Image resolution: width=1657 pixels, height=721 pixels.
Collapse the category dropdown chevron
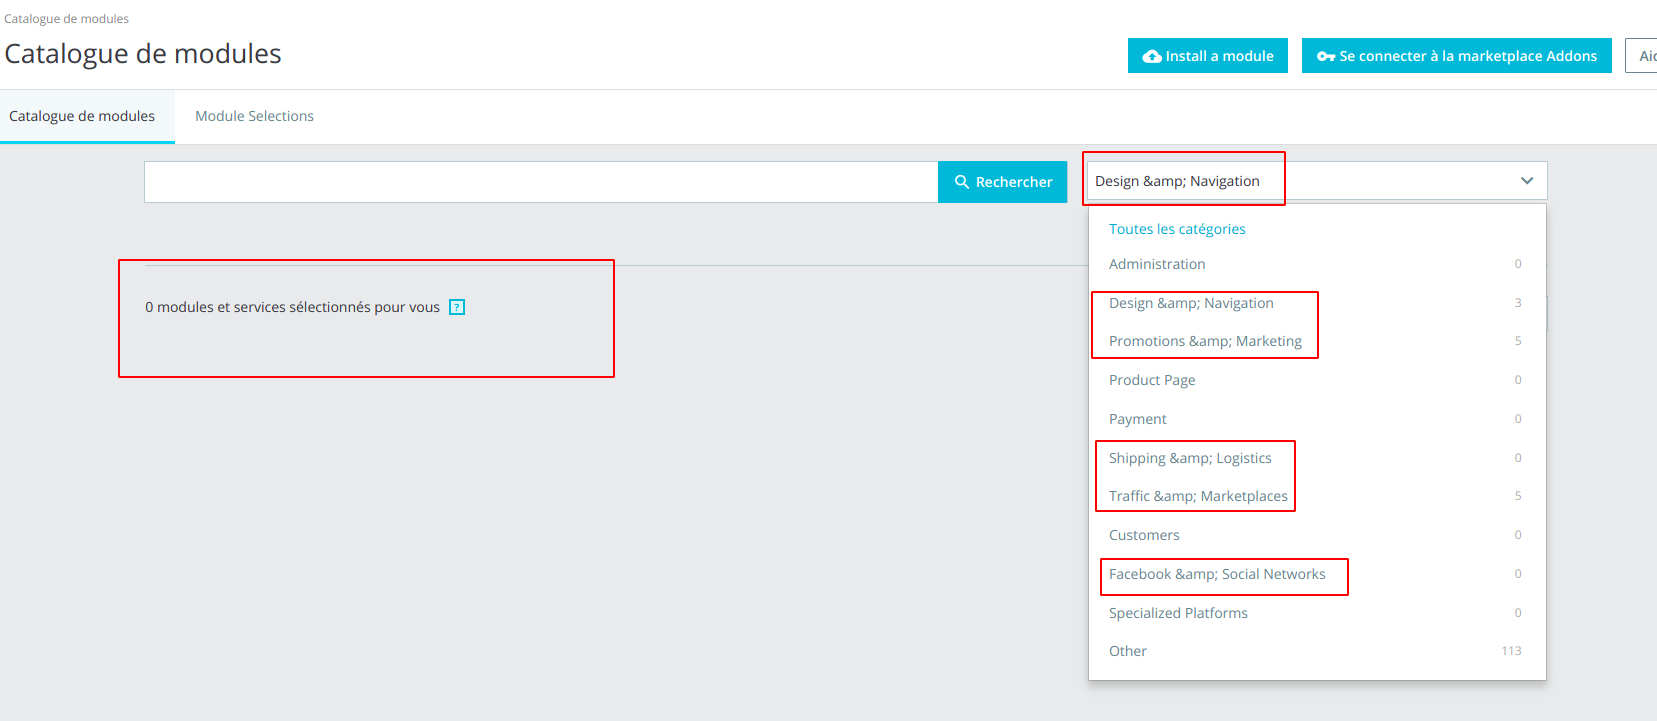tap(1527, 181)
